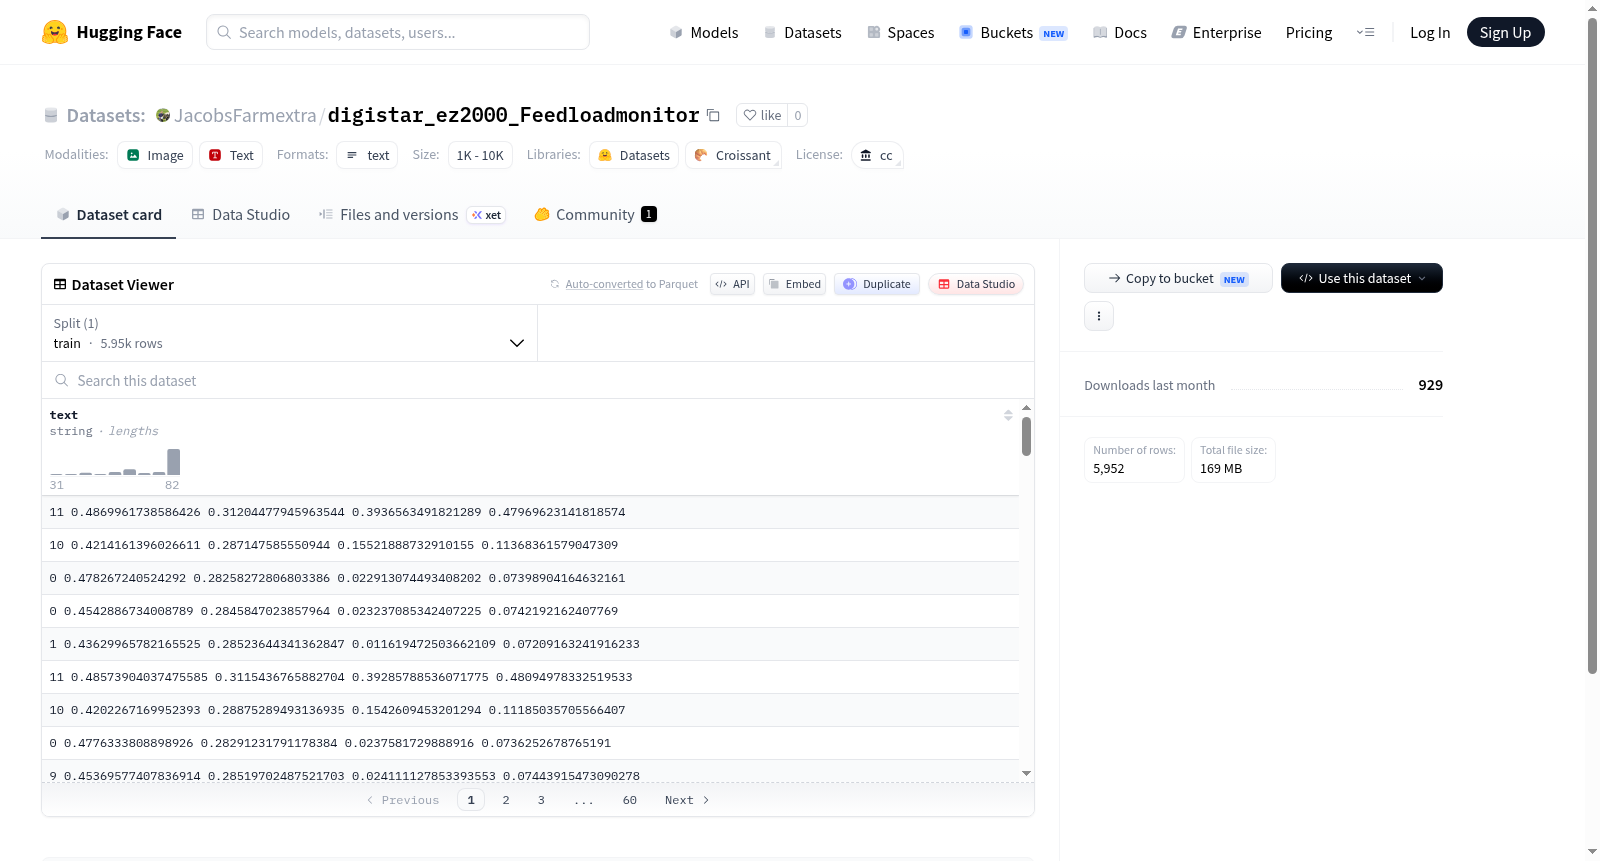The image size is (1600, 861).
Task: Select row starting with 0 0.478267240524292
Action: point(530,578)
